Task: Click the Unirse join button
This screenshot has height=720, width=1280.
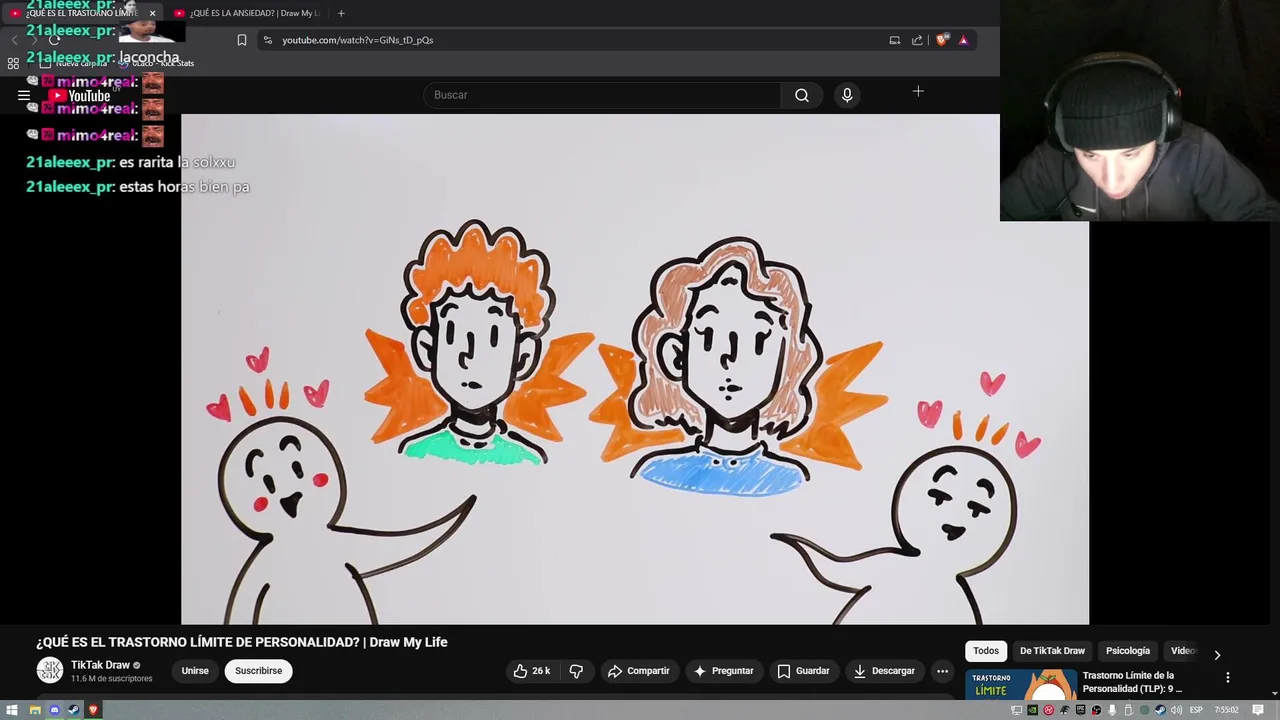Action: (195, 671)
